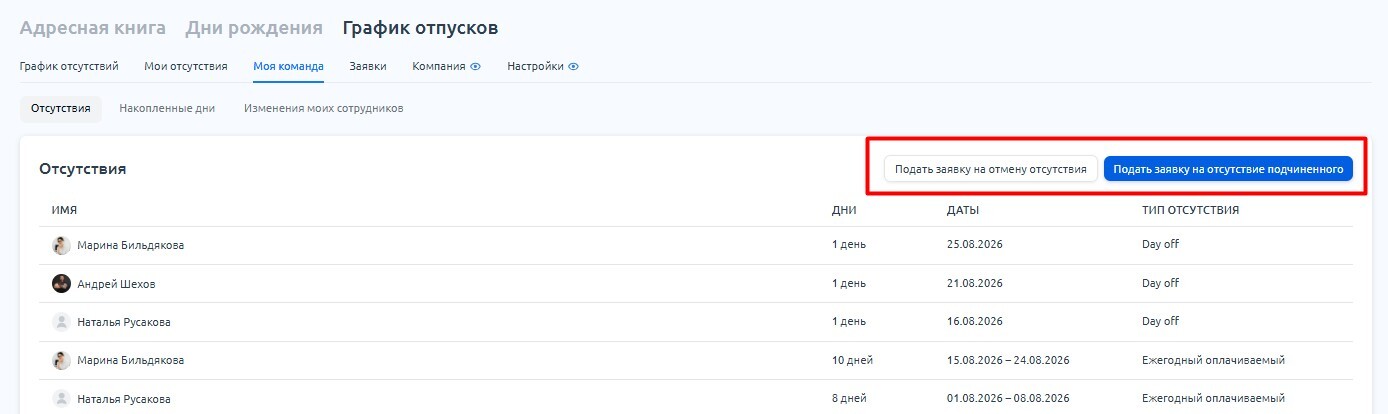
Task: Open the Адресная книга section
Action: coord(93,27)
